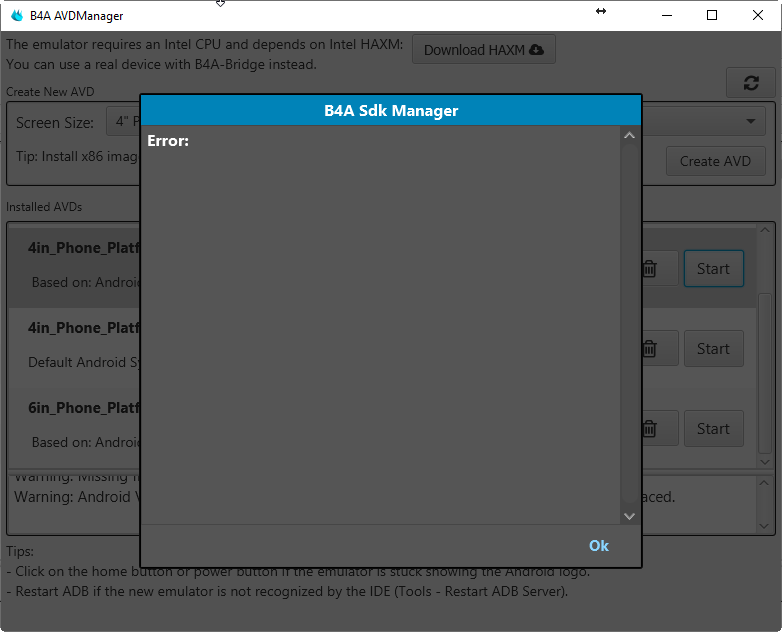Click the "Error:" text in the dialog
Viewport: 782px width, 632px height.
[x=168, y=141]
